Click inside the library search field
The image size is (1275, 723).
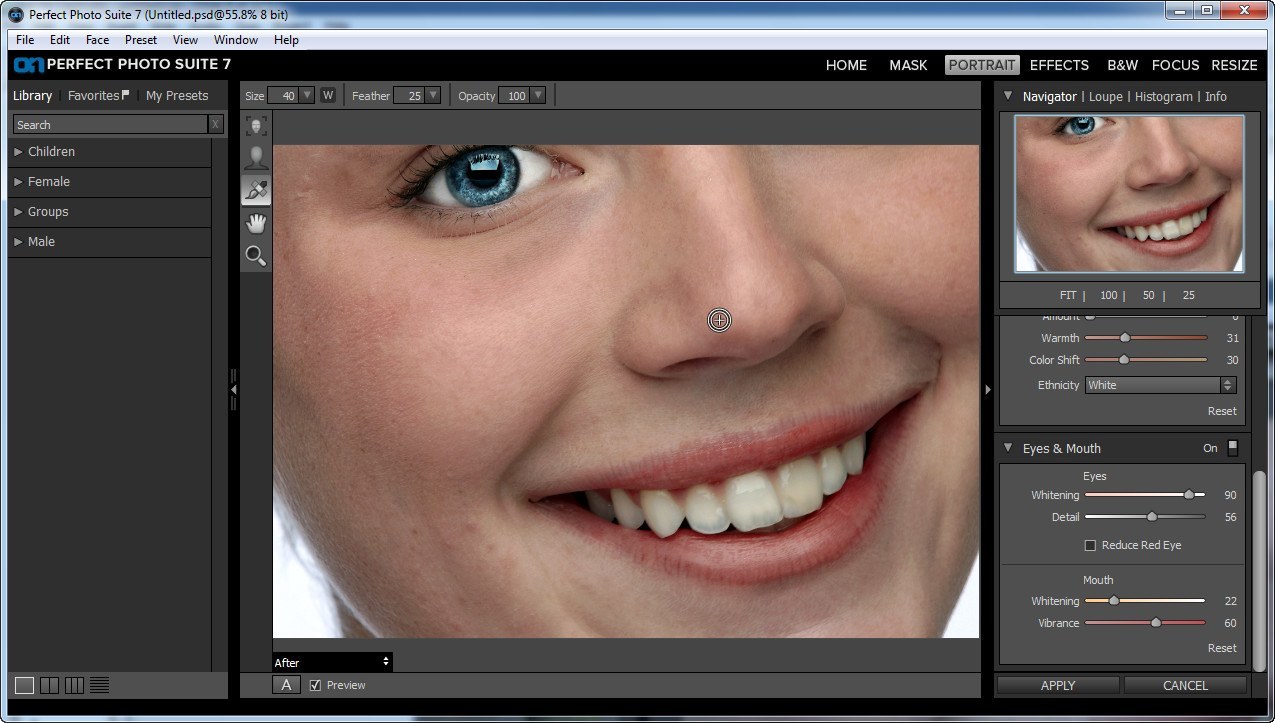[x=110, y=124]
